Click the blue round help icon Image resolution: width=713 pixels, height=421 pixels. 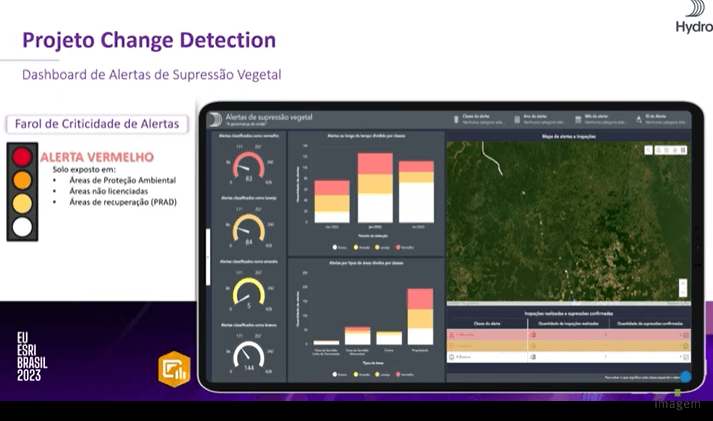684,378
